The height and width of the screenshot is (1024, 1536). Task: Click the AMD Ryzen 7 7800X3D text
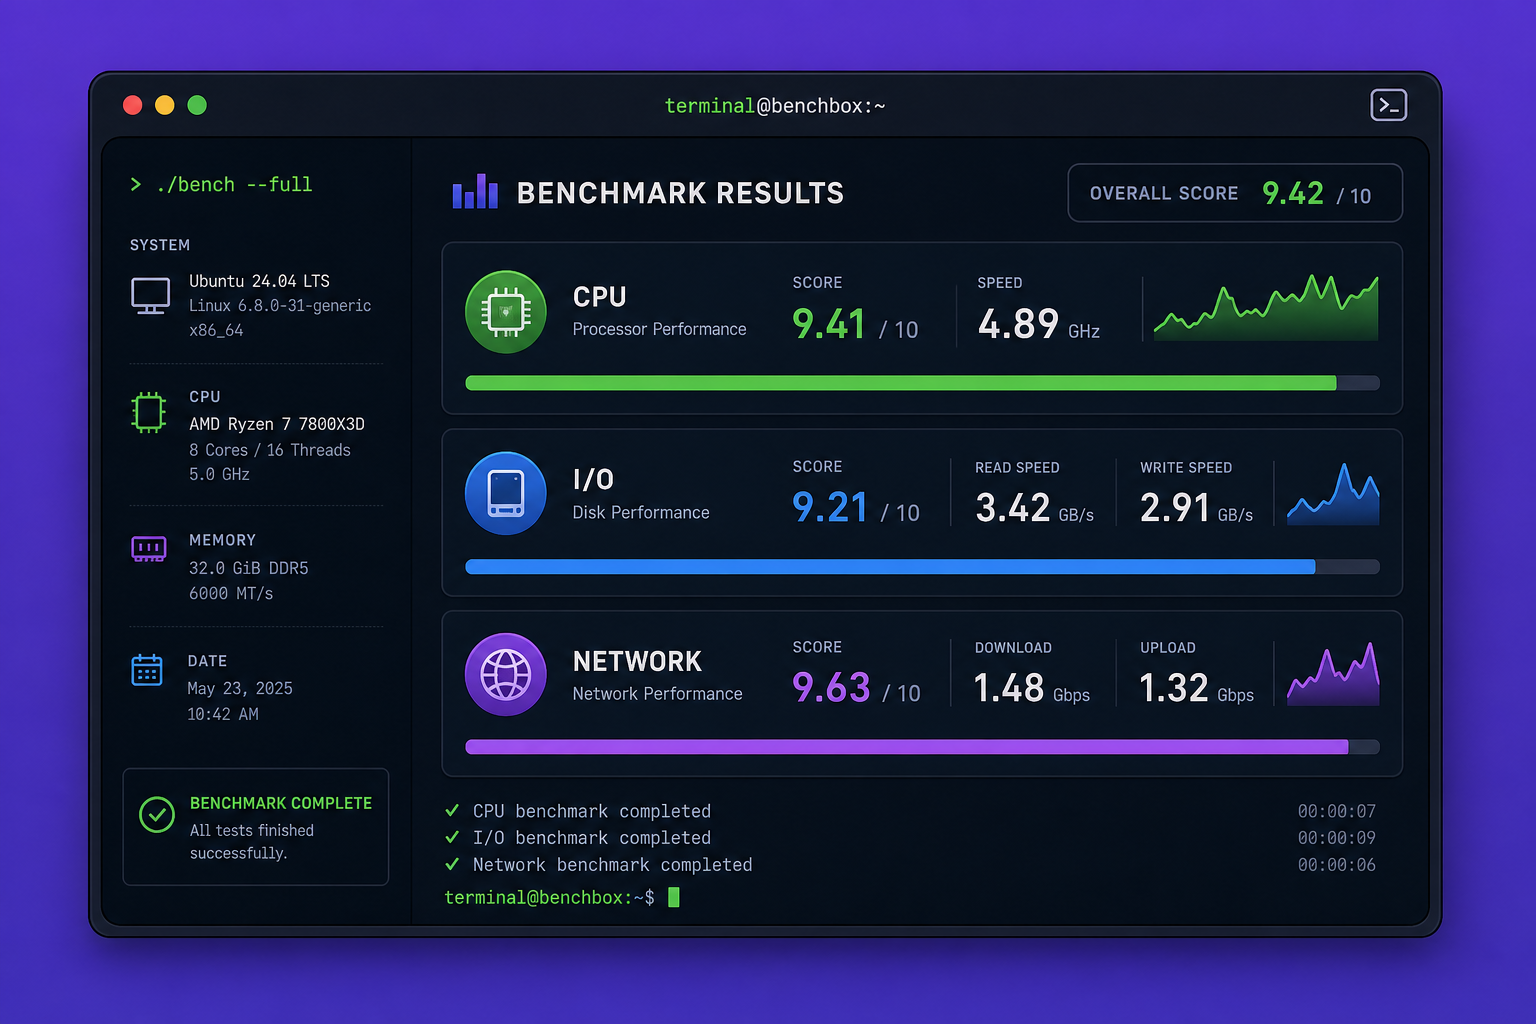coord(277,424)
